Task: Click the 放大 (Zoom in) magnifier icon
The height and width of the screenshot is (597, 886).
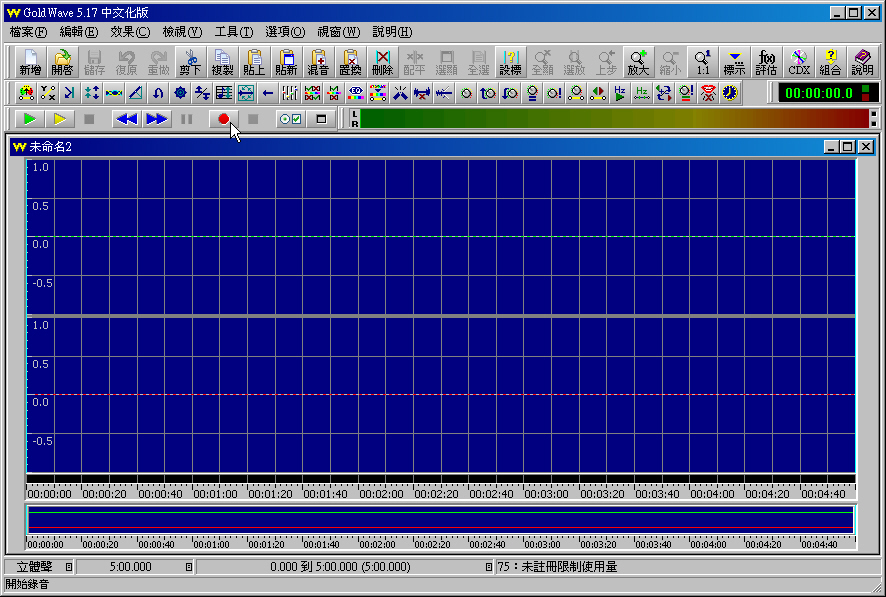Action: 638,62
